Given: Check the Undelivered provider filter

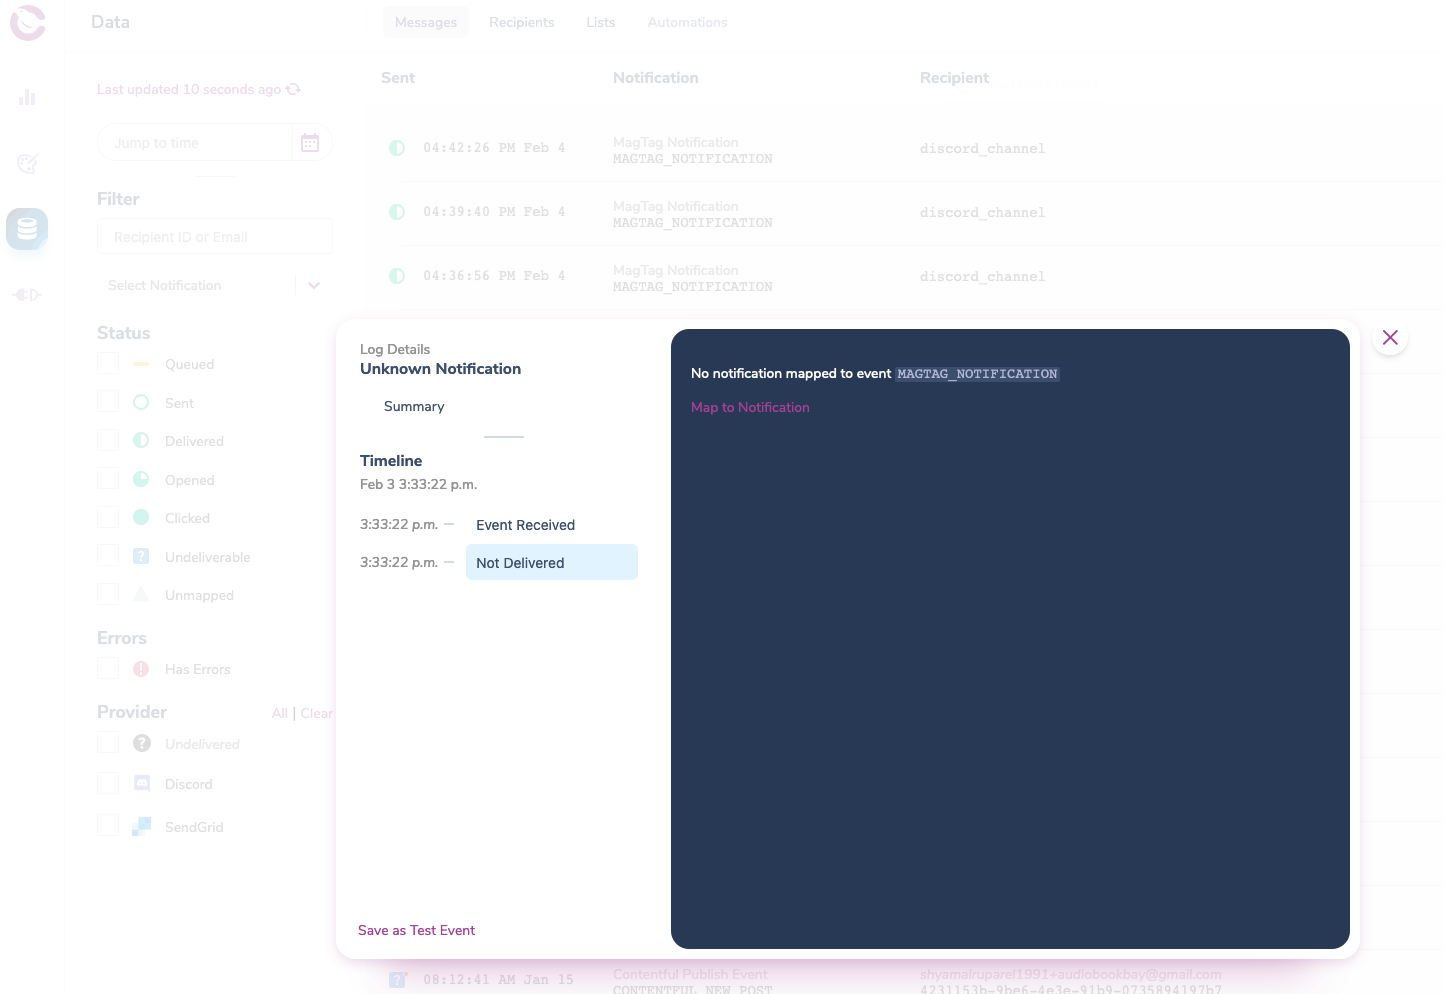Looking at the screenshot, I should [x=108, y=742].
